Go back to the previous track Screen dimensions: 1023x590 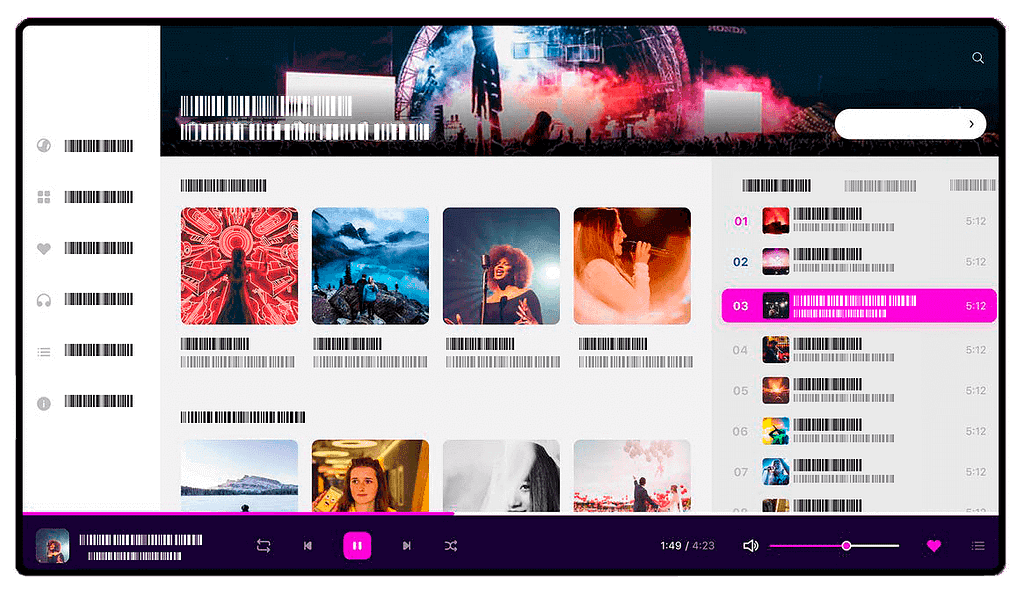(x=308, y=546)
